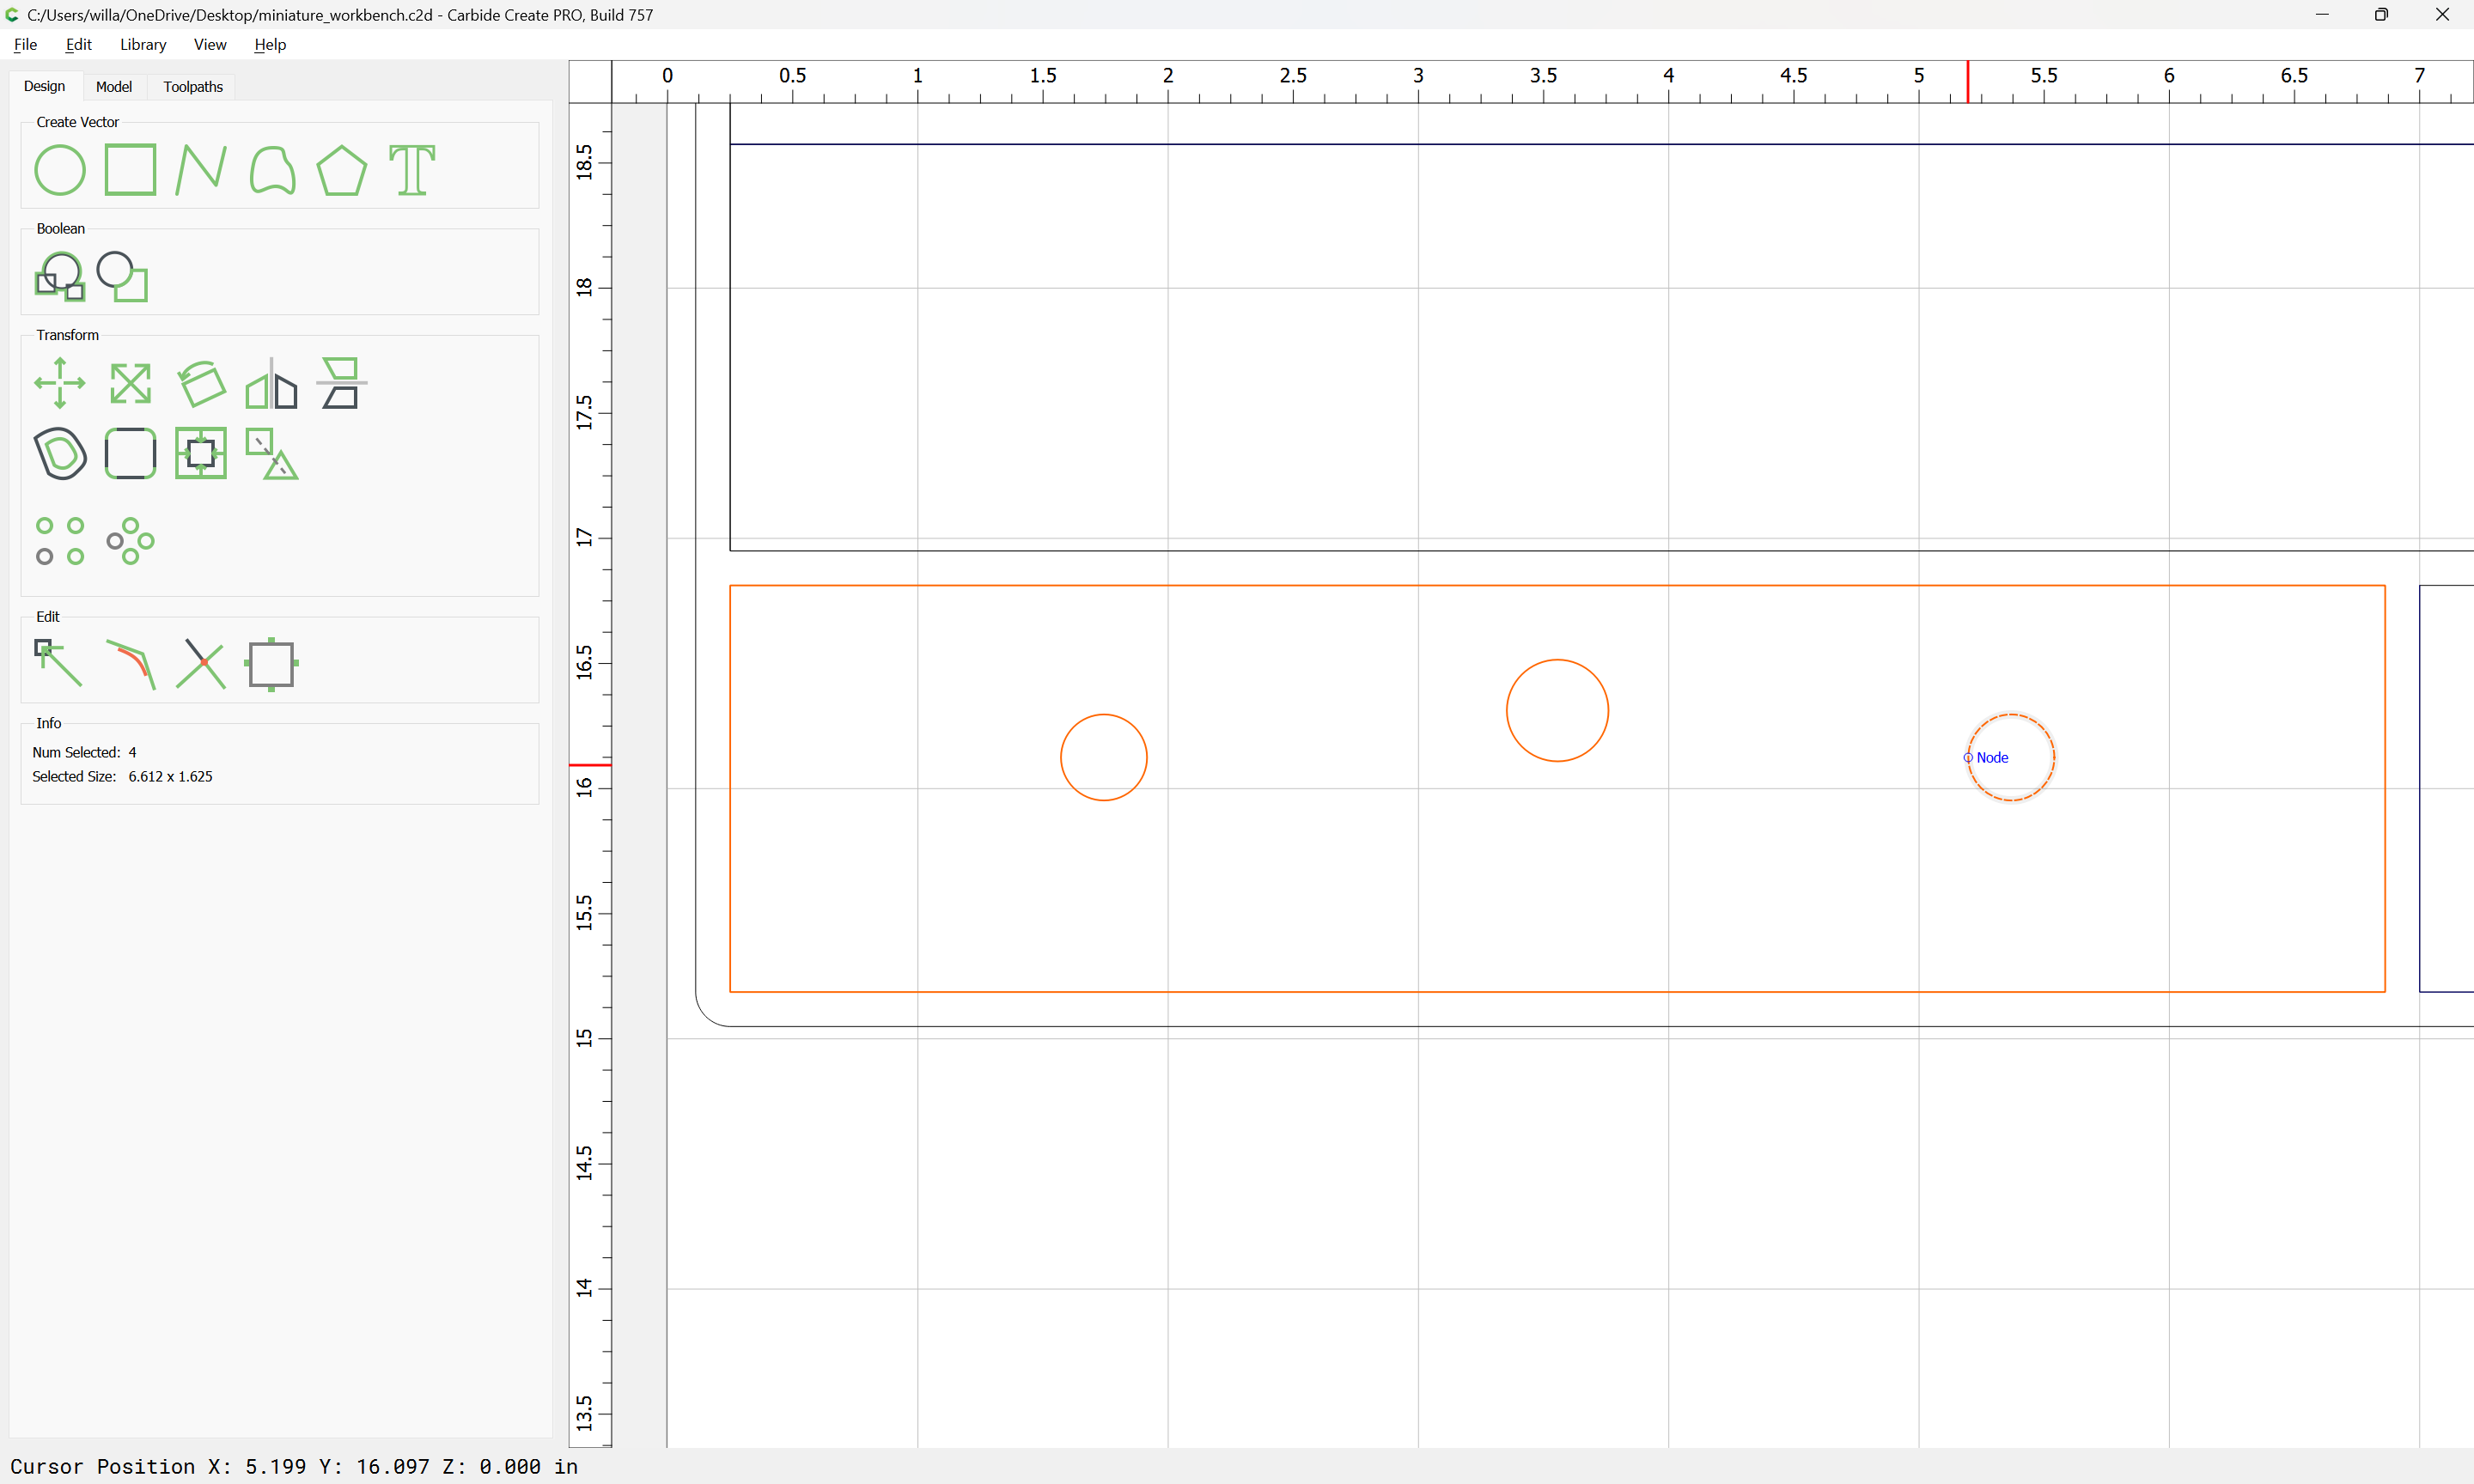Click the left small circle on canvas

tap(1104, 757)
